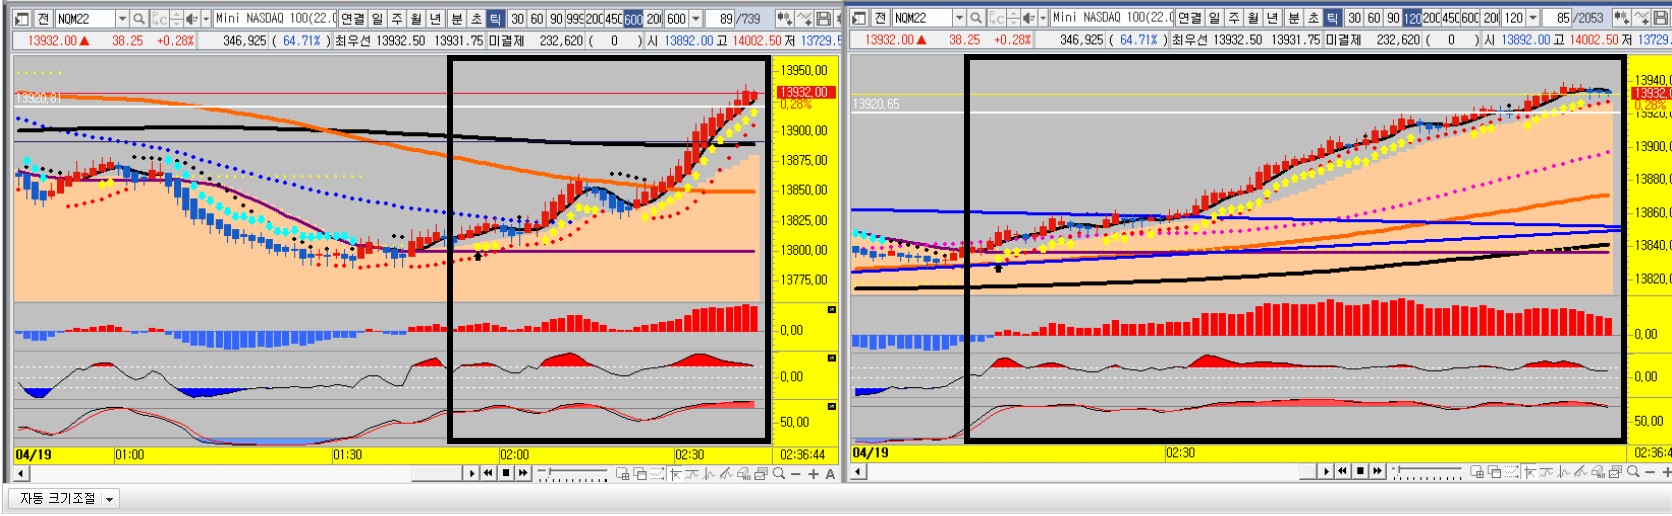Viewport: 1672px width, 516px height.
Task: Select 분 period in left chart
Action: tap(456, 19)
